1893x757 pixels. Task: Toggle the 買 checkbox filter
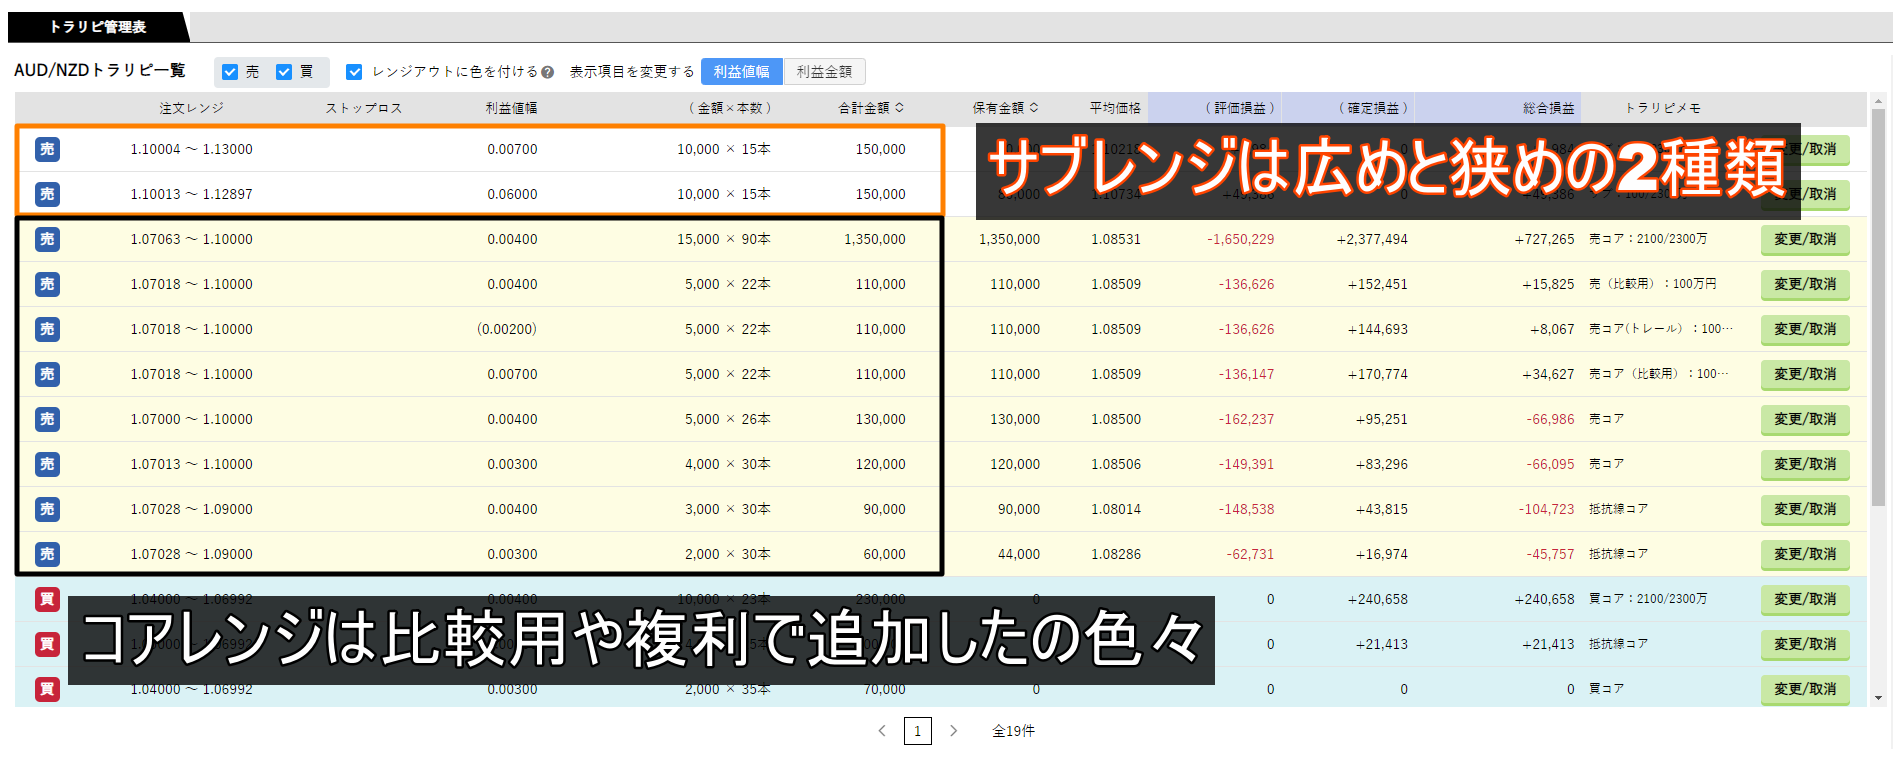284,72
